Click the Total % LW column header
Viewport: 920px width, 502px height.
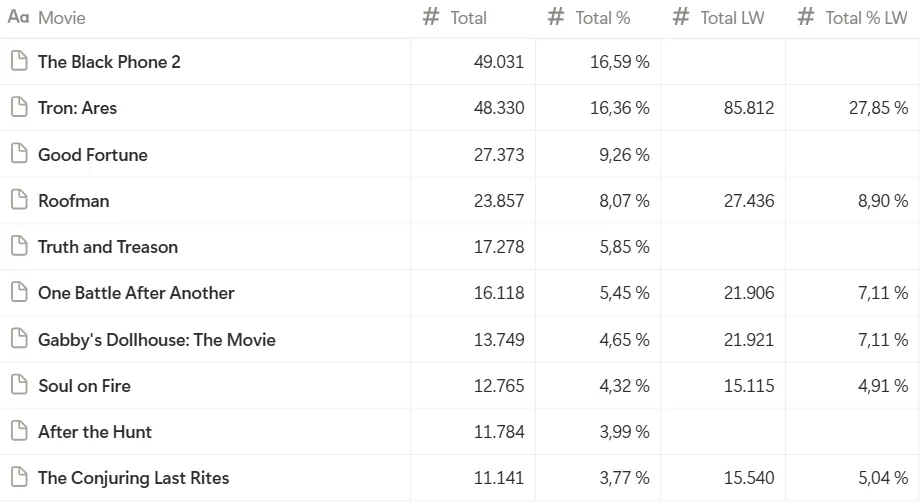coord(865,18)
